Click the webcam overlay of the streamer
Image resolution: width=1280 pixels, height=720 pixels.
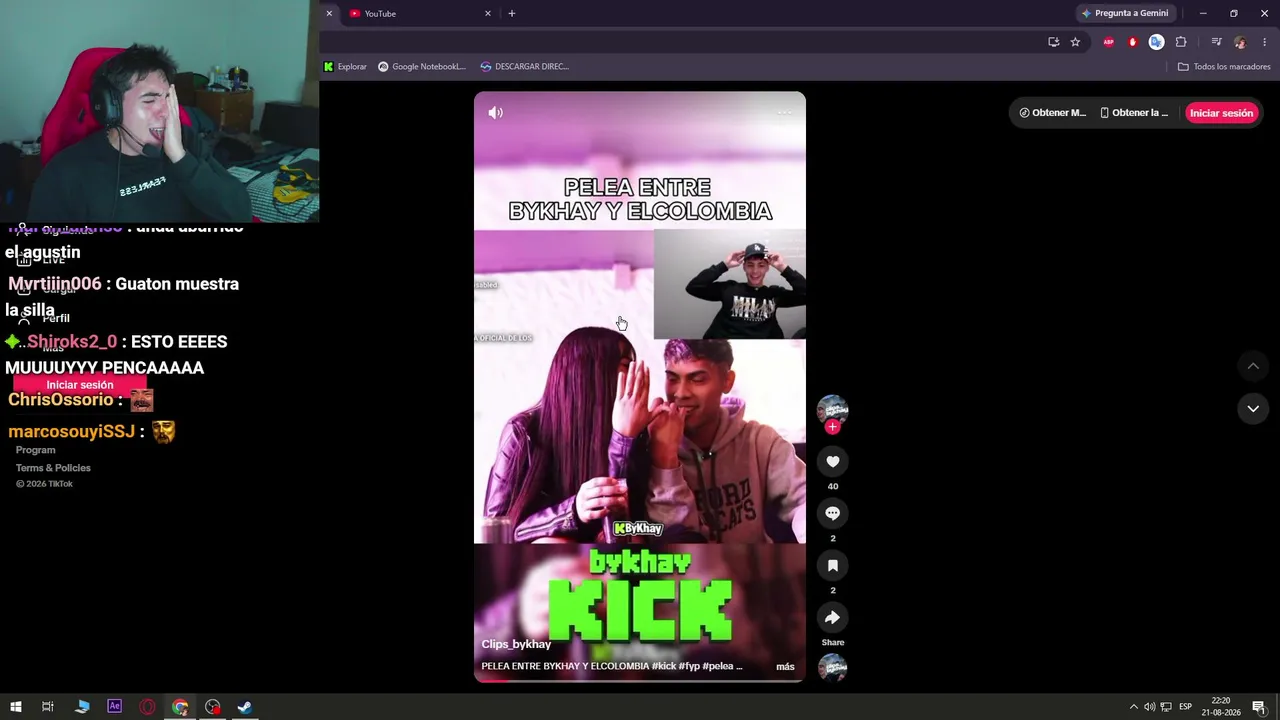click(x=160, y=111)
